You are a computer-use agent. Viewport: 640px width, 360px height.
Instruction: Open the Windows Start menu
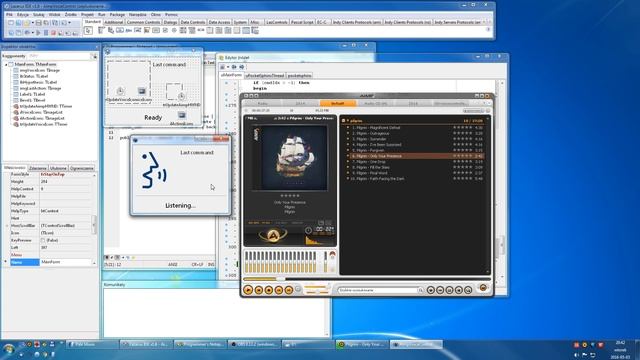[x=9, y=349]
